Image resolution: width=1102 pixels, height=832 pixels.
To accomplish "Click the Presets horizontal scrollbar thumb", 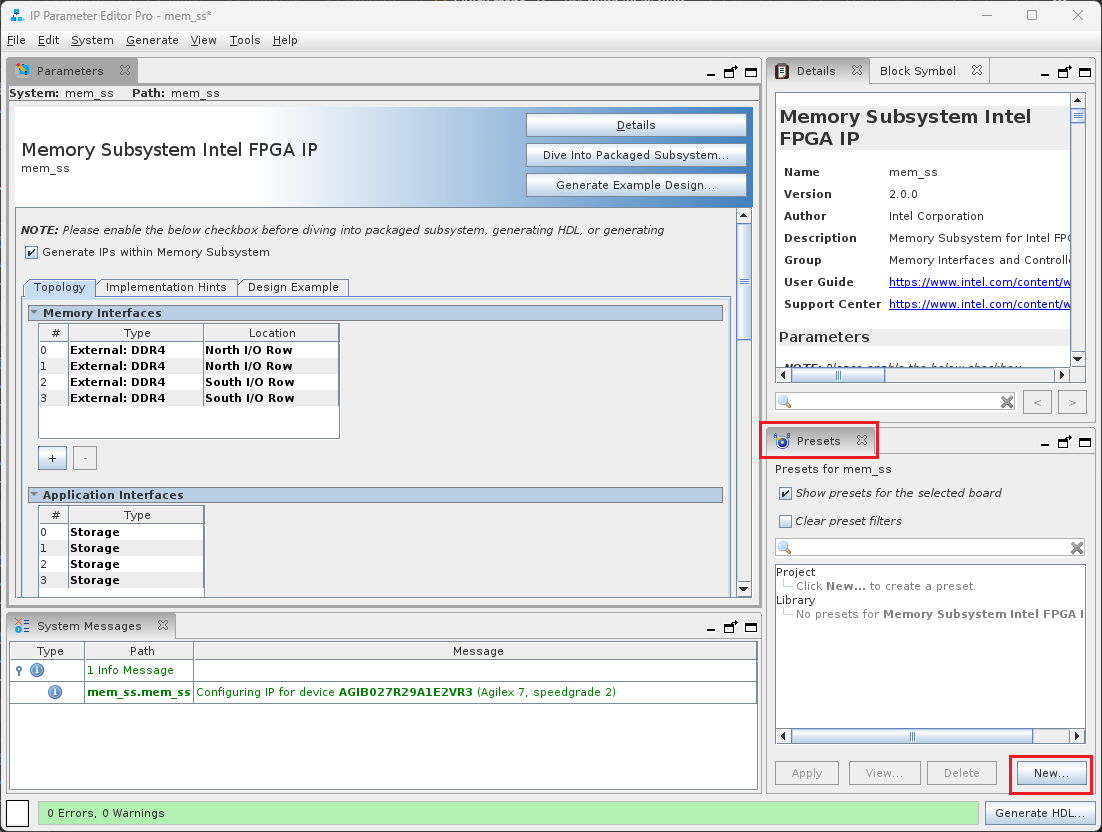I will pos(911,736).
